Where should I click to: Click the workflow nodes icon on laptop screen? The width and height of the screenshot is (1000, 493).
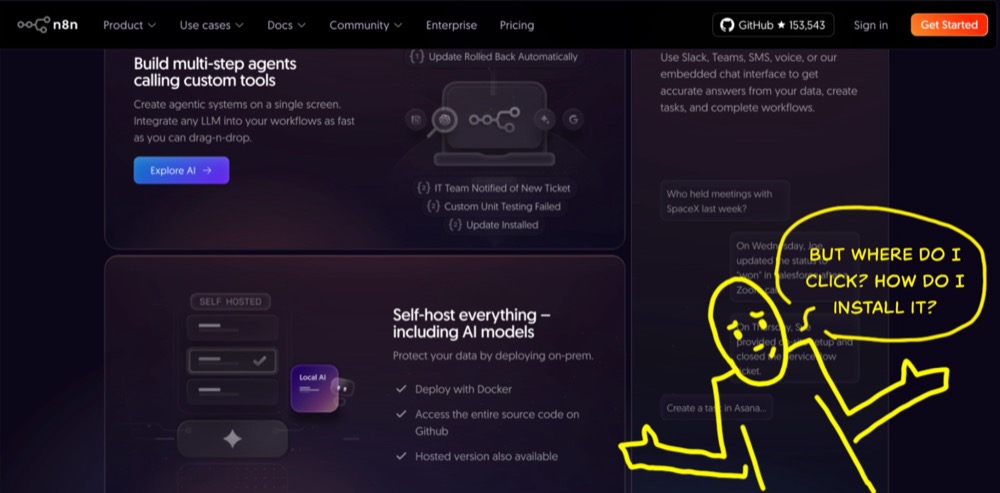(494, 120)
